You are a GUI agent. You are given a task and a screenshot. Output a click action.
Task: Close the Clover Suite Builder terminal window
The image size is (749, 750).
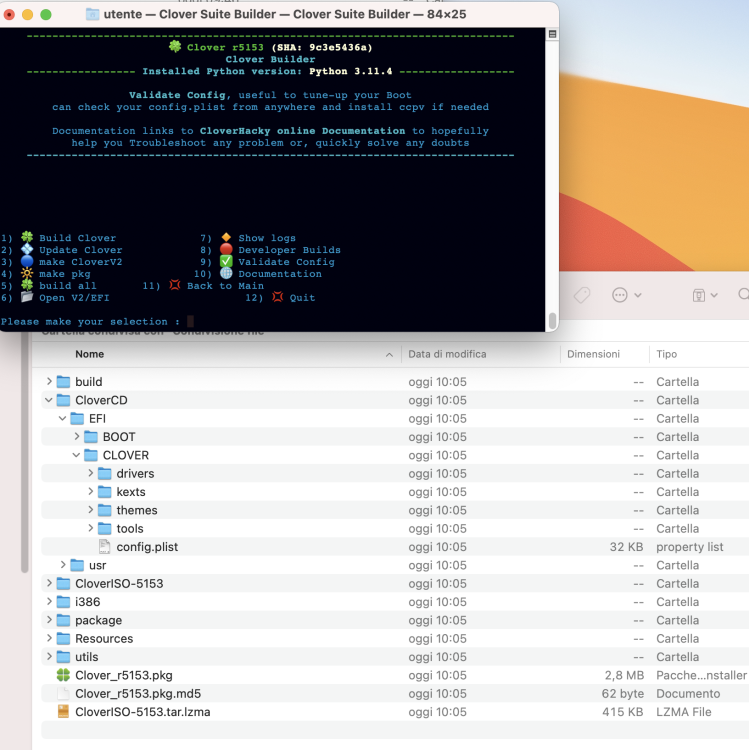[x=9, y=14]
